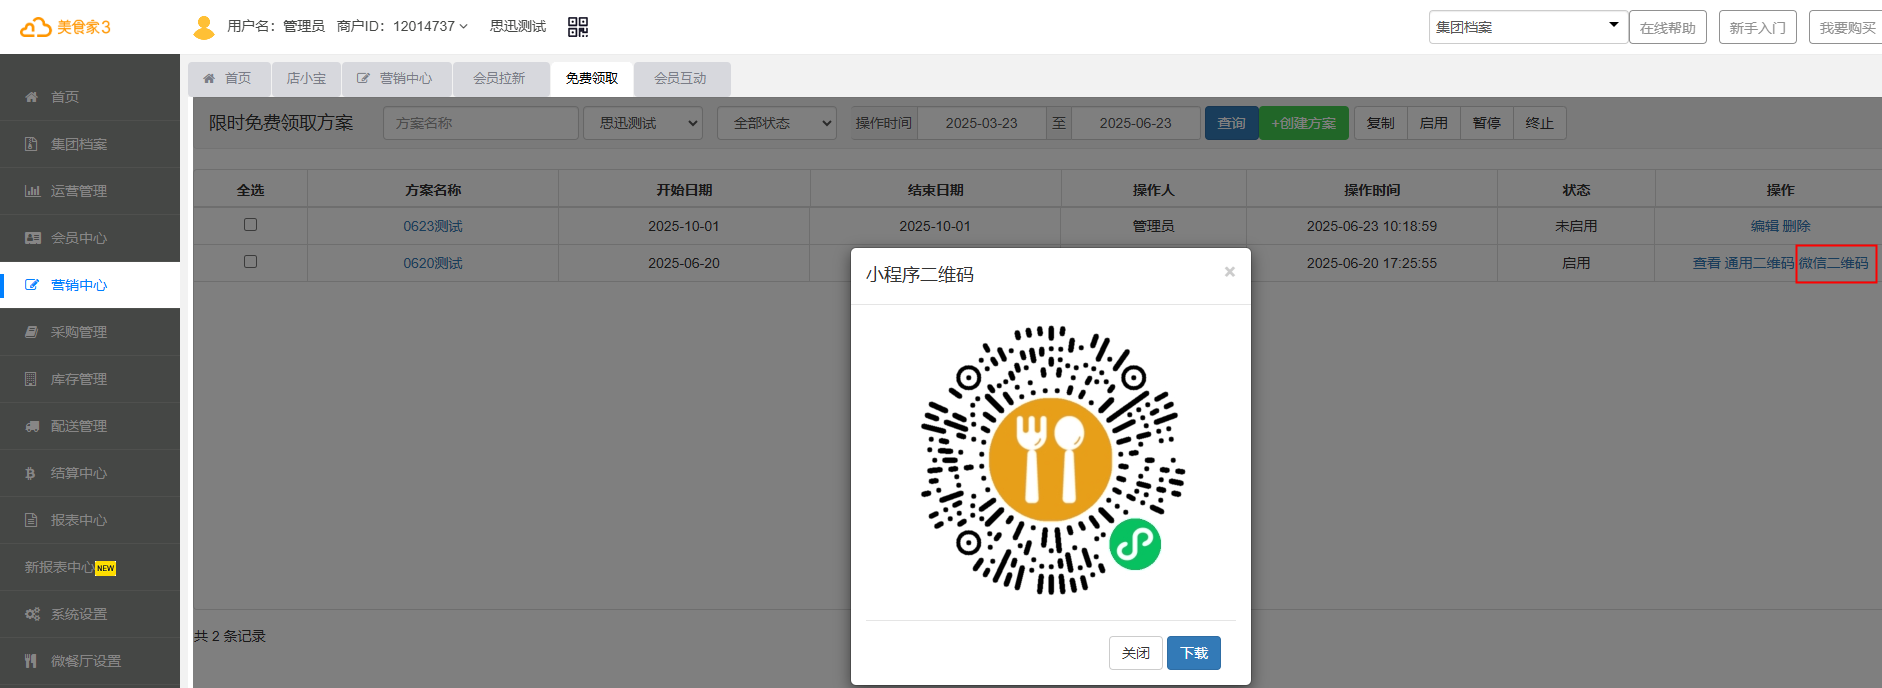Viewport: 1882px width, 688px height.
Task: Click the 采购管理 book icon
Action: [32, 332]
